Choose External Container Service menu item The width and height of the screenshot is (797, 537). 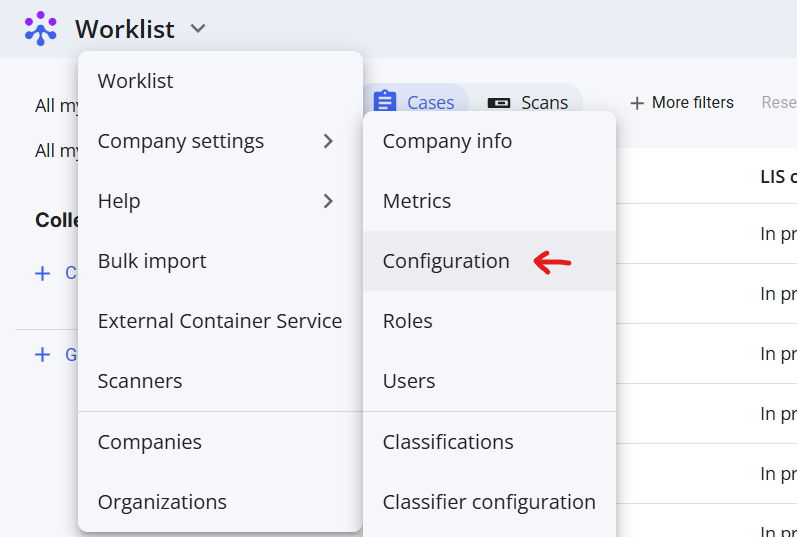[220, 321]
